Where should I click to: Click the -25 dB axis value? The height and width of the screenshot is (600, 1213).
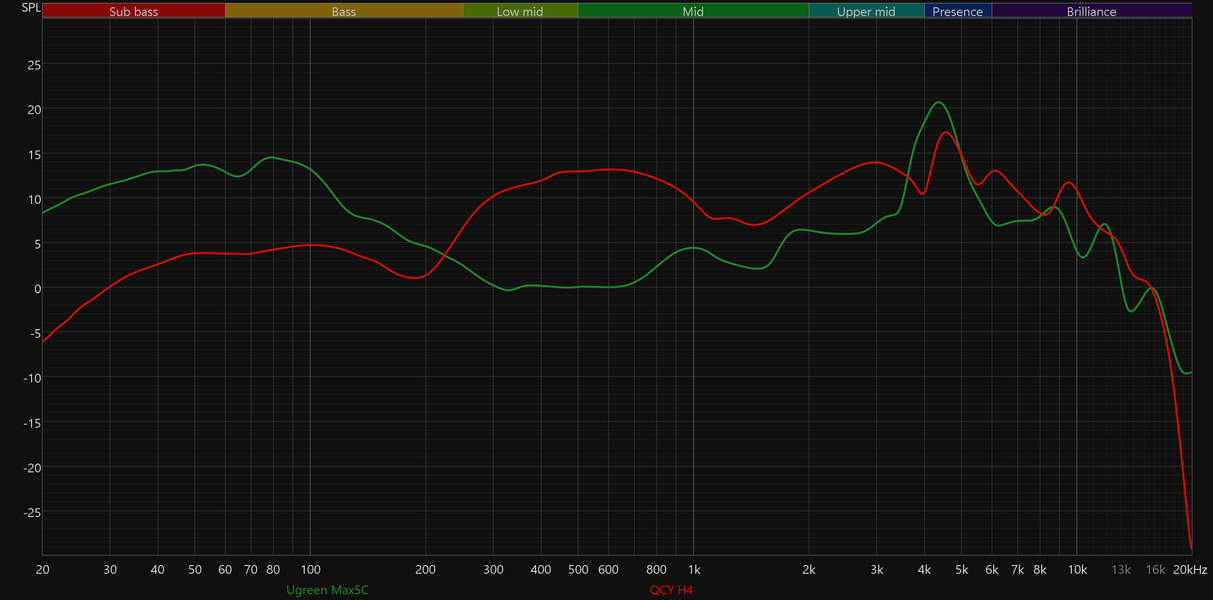click(x=31, y=513)
